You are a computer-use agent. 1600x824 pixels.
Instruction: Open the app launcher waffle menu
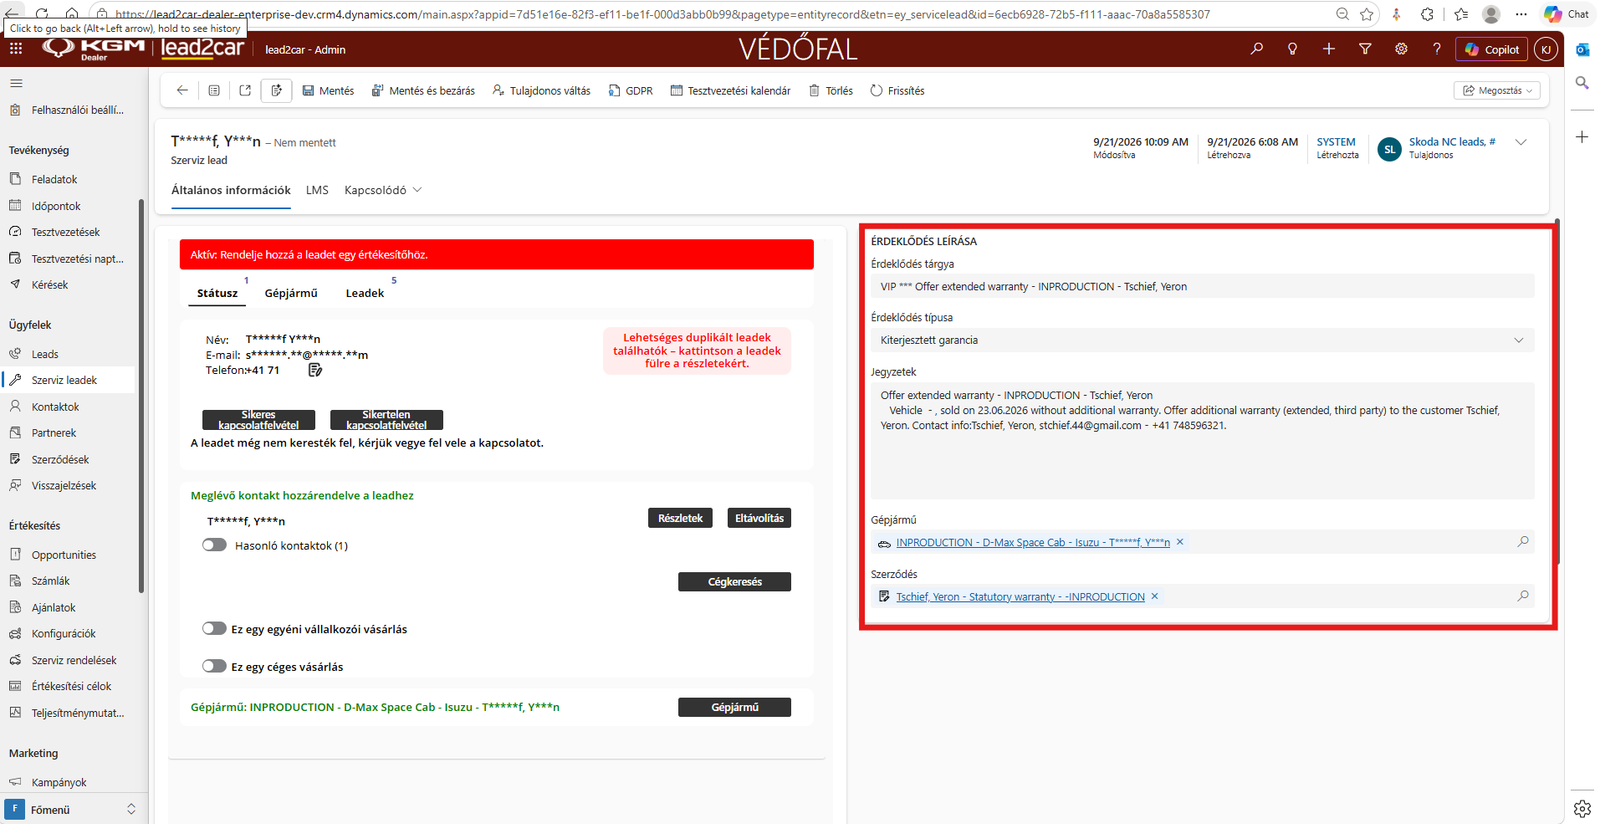pyautogui.click(x=16, y=49)
